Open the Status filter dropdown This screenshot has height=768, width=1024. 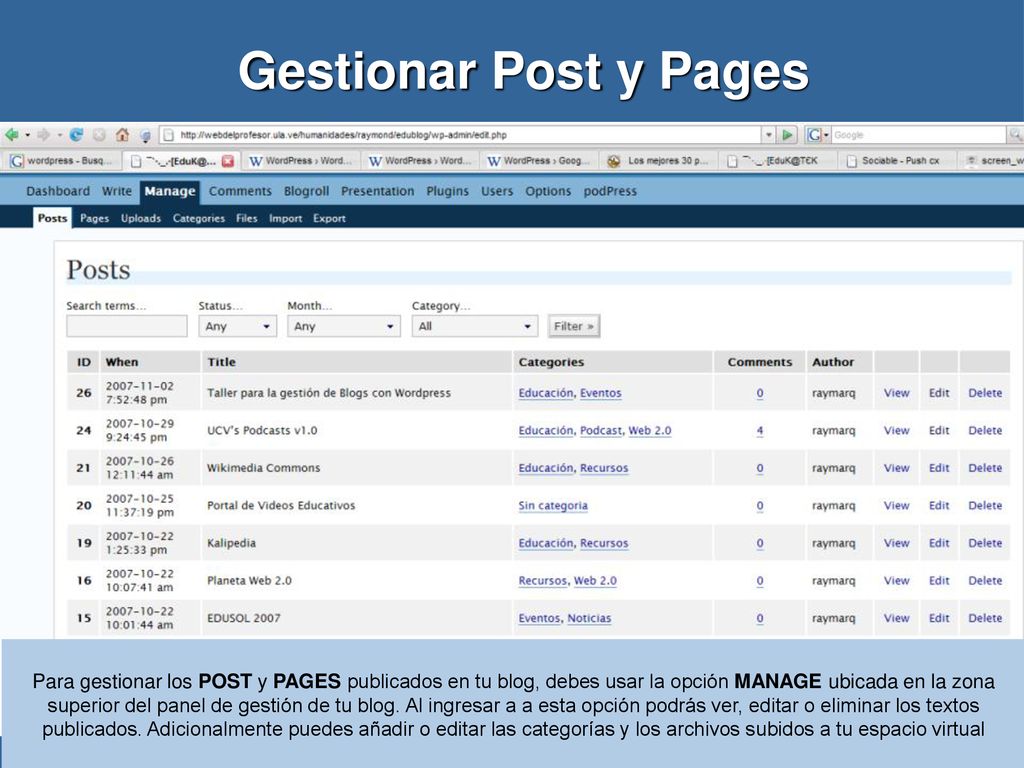pos(237,326)
